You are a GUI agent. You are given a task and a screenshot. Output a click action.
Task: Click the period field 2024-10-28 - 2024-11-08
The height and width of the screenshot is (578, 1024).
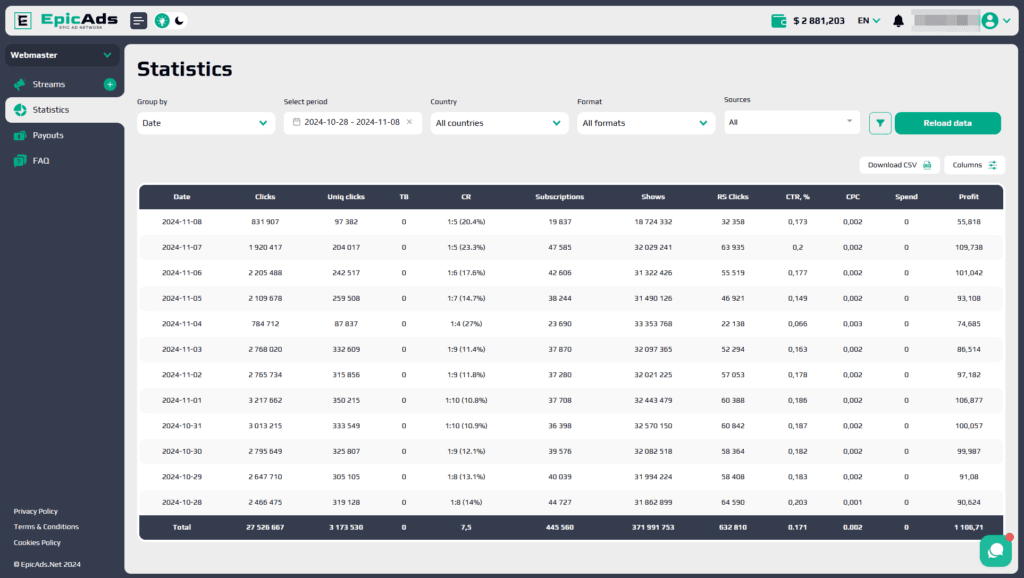point(352,122)
